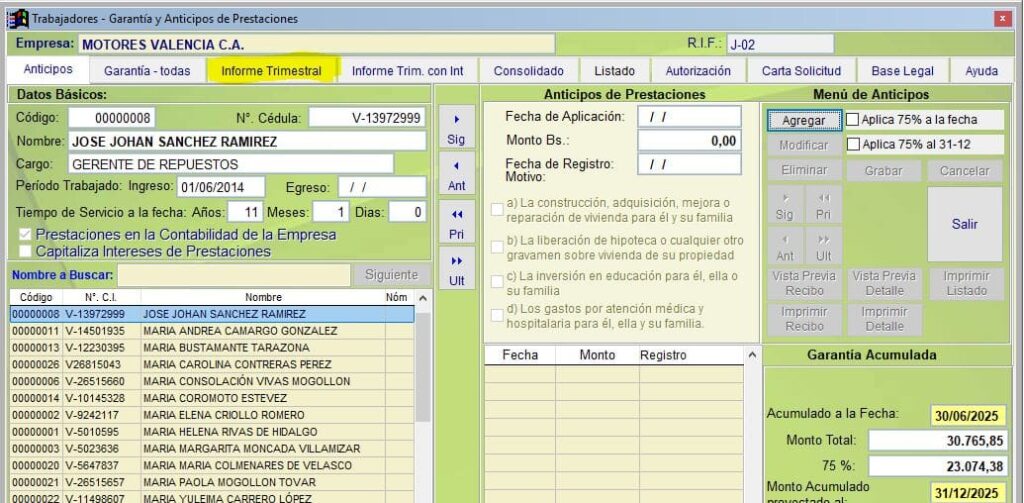Image resolution: width=1024 pixels, height=503 pixels.
Task: Select row JOSE JOHAN SANCHEZ RAMIREZ in list
Action: (212, 314)
